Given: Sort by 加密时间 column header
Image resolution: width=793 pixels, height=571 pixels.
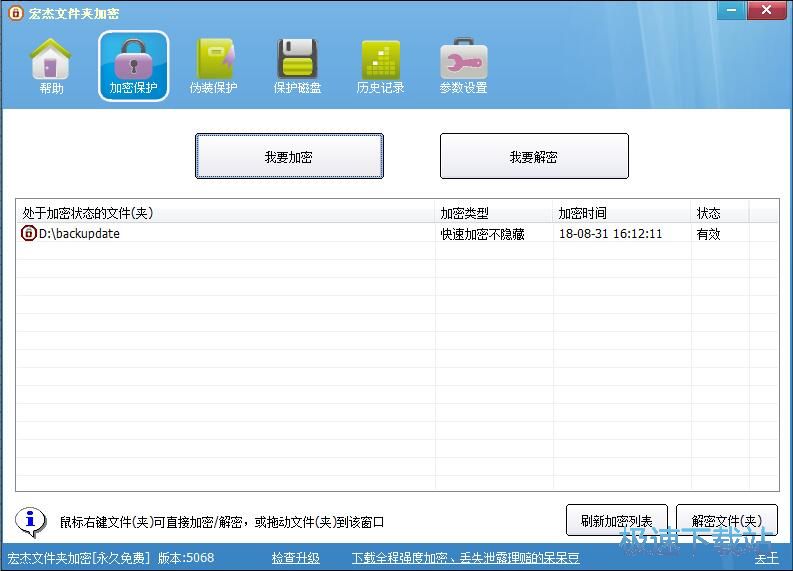Looking at the screenshot, I should pos(622,213).
